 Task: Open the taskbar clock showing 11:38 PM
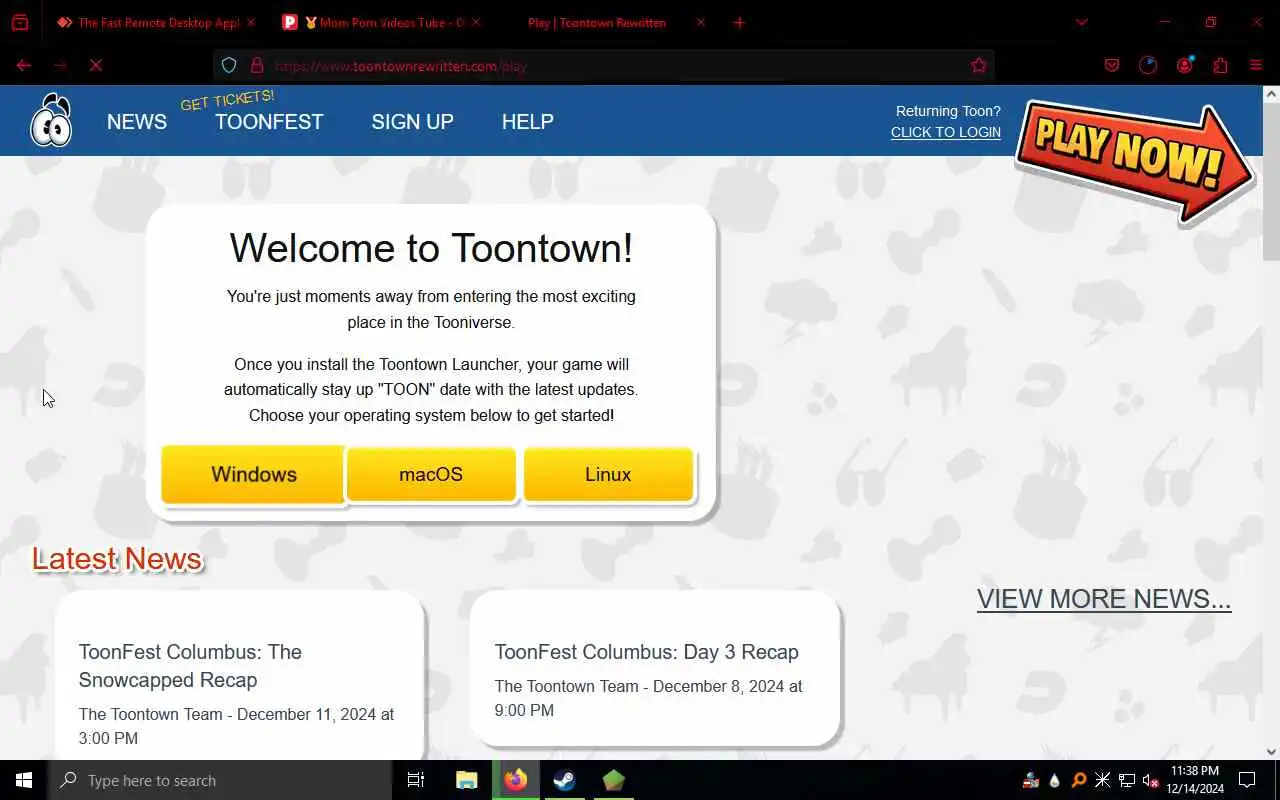pos(1194,780)
